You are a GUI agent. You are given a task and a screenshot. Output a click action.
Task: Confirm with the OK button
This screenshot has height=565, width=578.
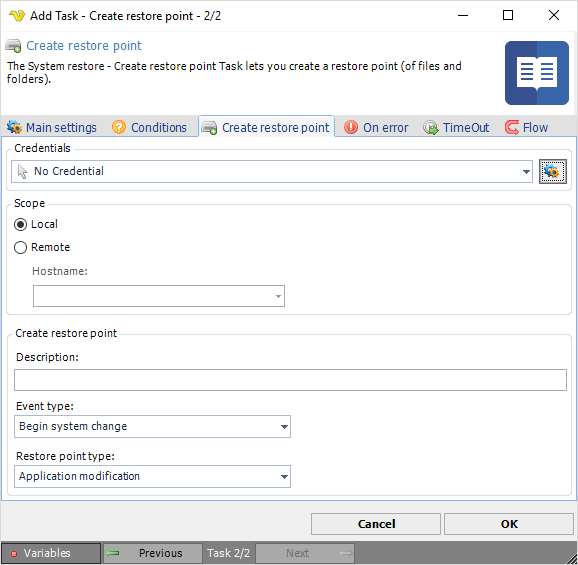coord(509,524)
